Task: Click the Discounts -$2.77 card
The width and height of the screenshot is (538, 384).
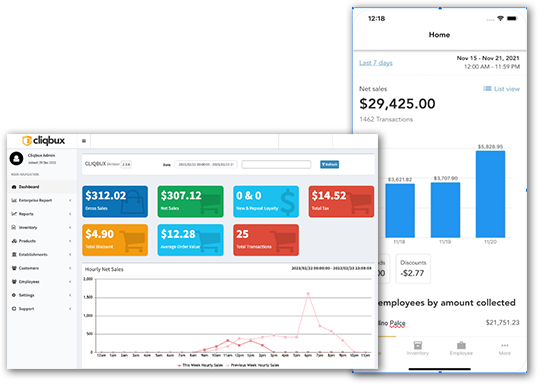Action: 413,269
